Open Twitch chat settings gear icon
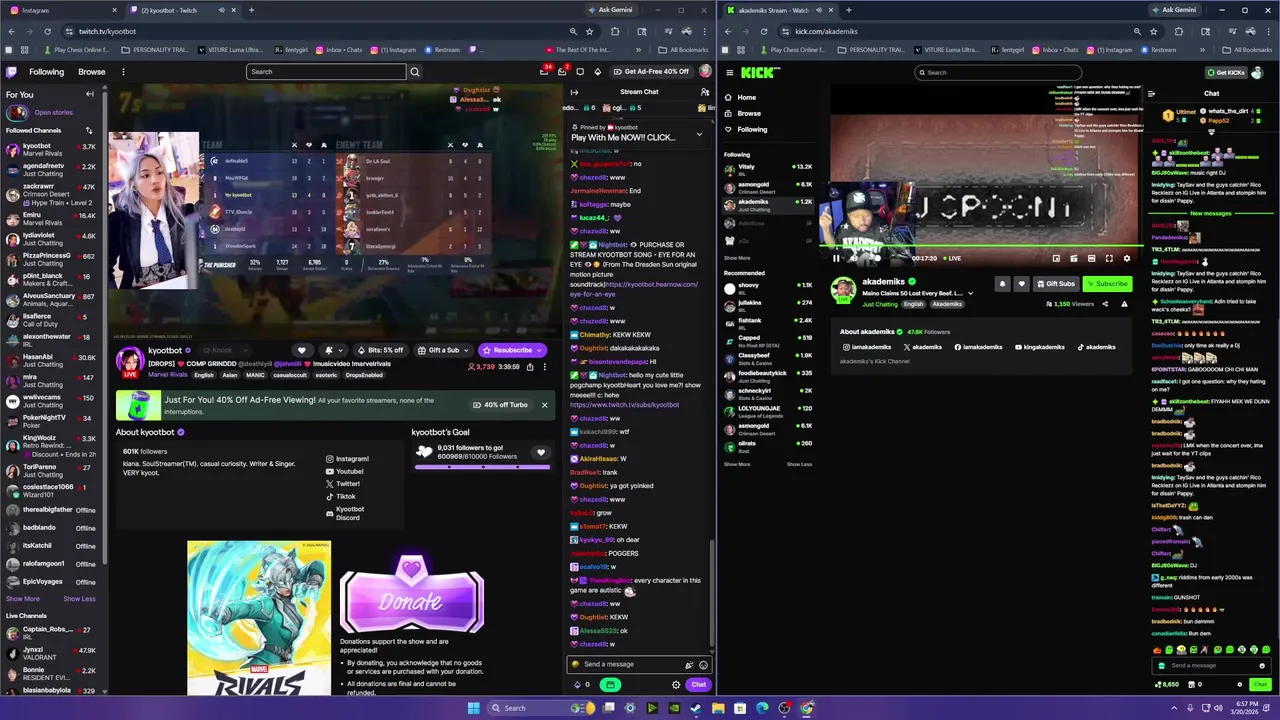The image size is (1280, 720). tap(676, 685)
